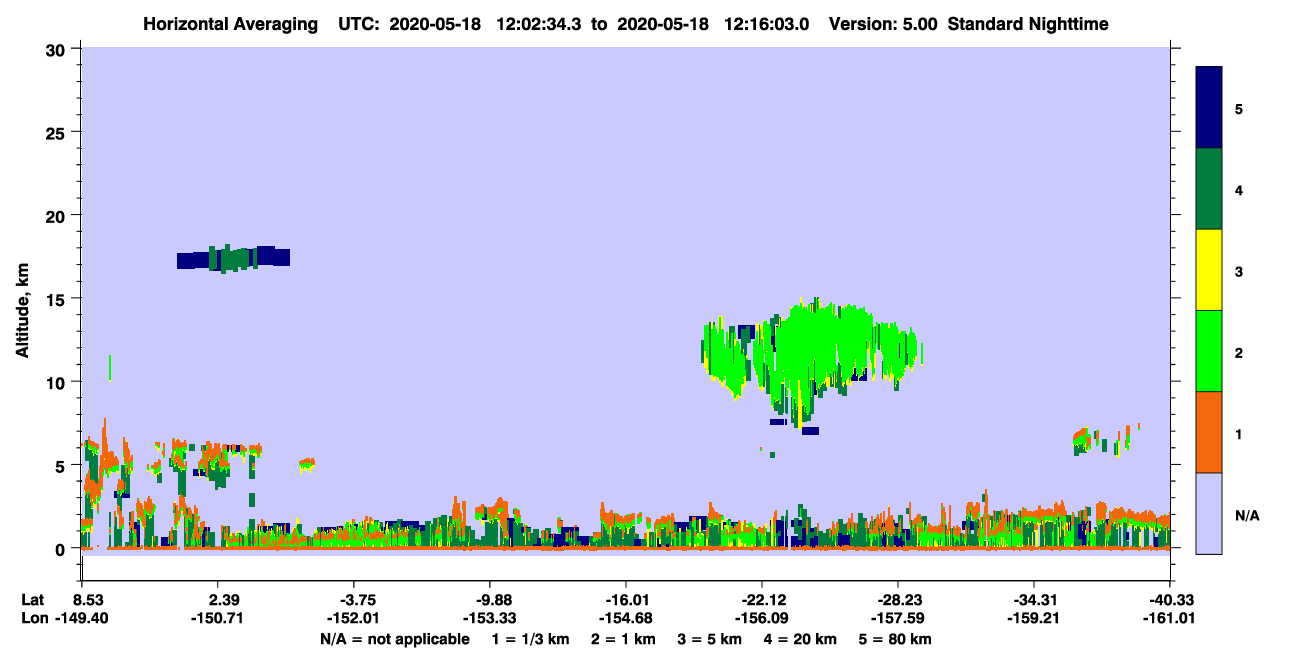The width and height of the screenshot is (1300, 667).
Task: Click longitude value -157.59
Action: 898,618
